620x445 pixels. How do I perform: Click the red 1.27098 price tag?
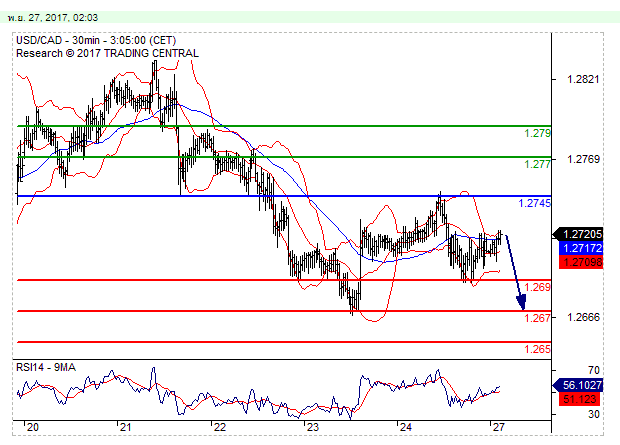(x=581, y=262)
